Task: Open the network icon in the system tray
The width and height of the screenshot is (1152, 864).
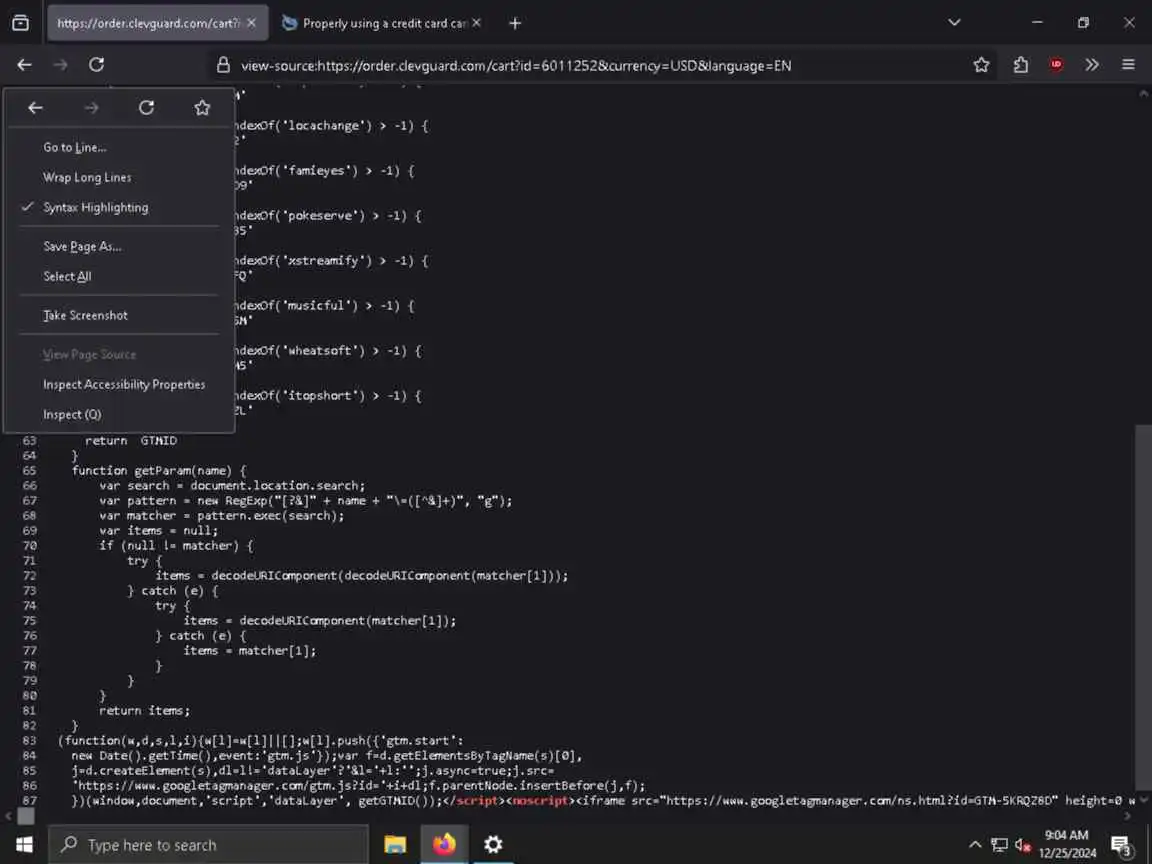Action: coord(999,844)
